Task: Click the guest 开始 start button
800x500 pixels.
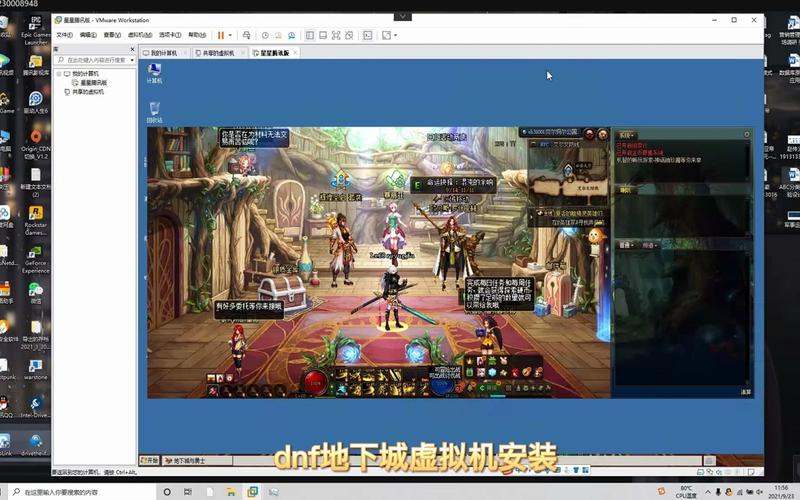Action: click(149, 461)
